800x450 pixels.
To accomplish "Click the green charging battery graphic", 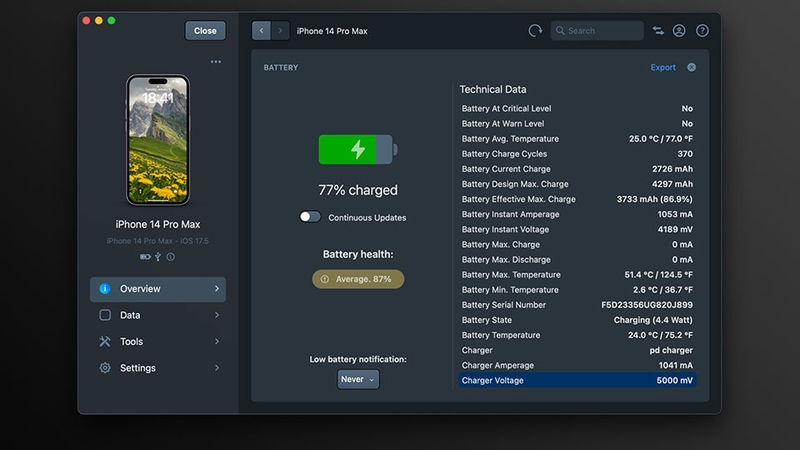I will coord(358,149).
